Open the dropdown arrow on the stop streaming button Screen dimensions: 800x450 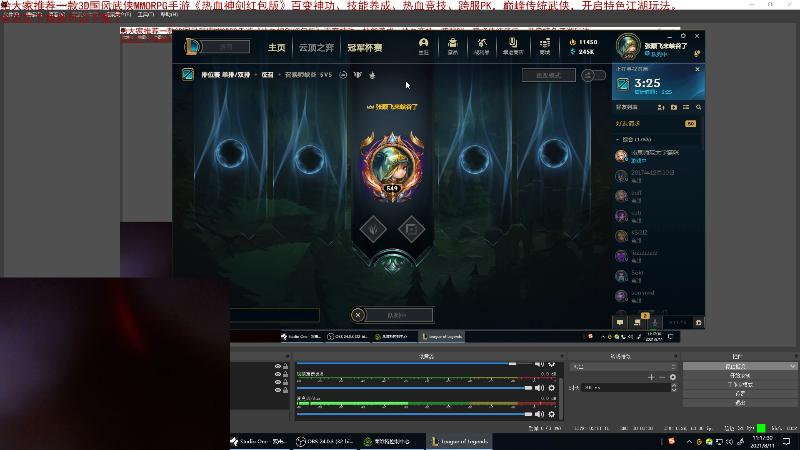tap(792, 366)
